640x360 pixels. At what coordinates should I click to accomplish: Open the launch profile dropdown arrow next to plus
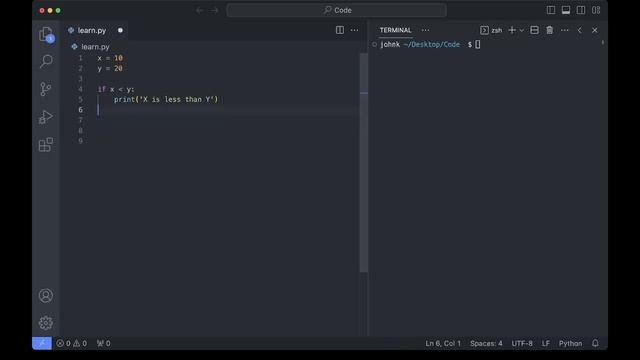(x=522, y=30)
